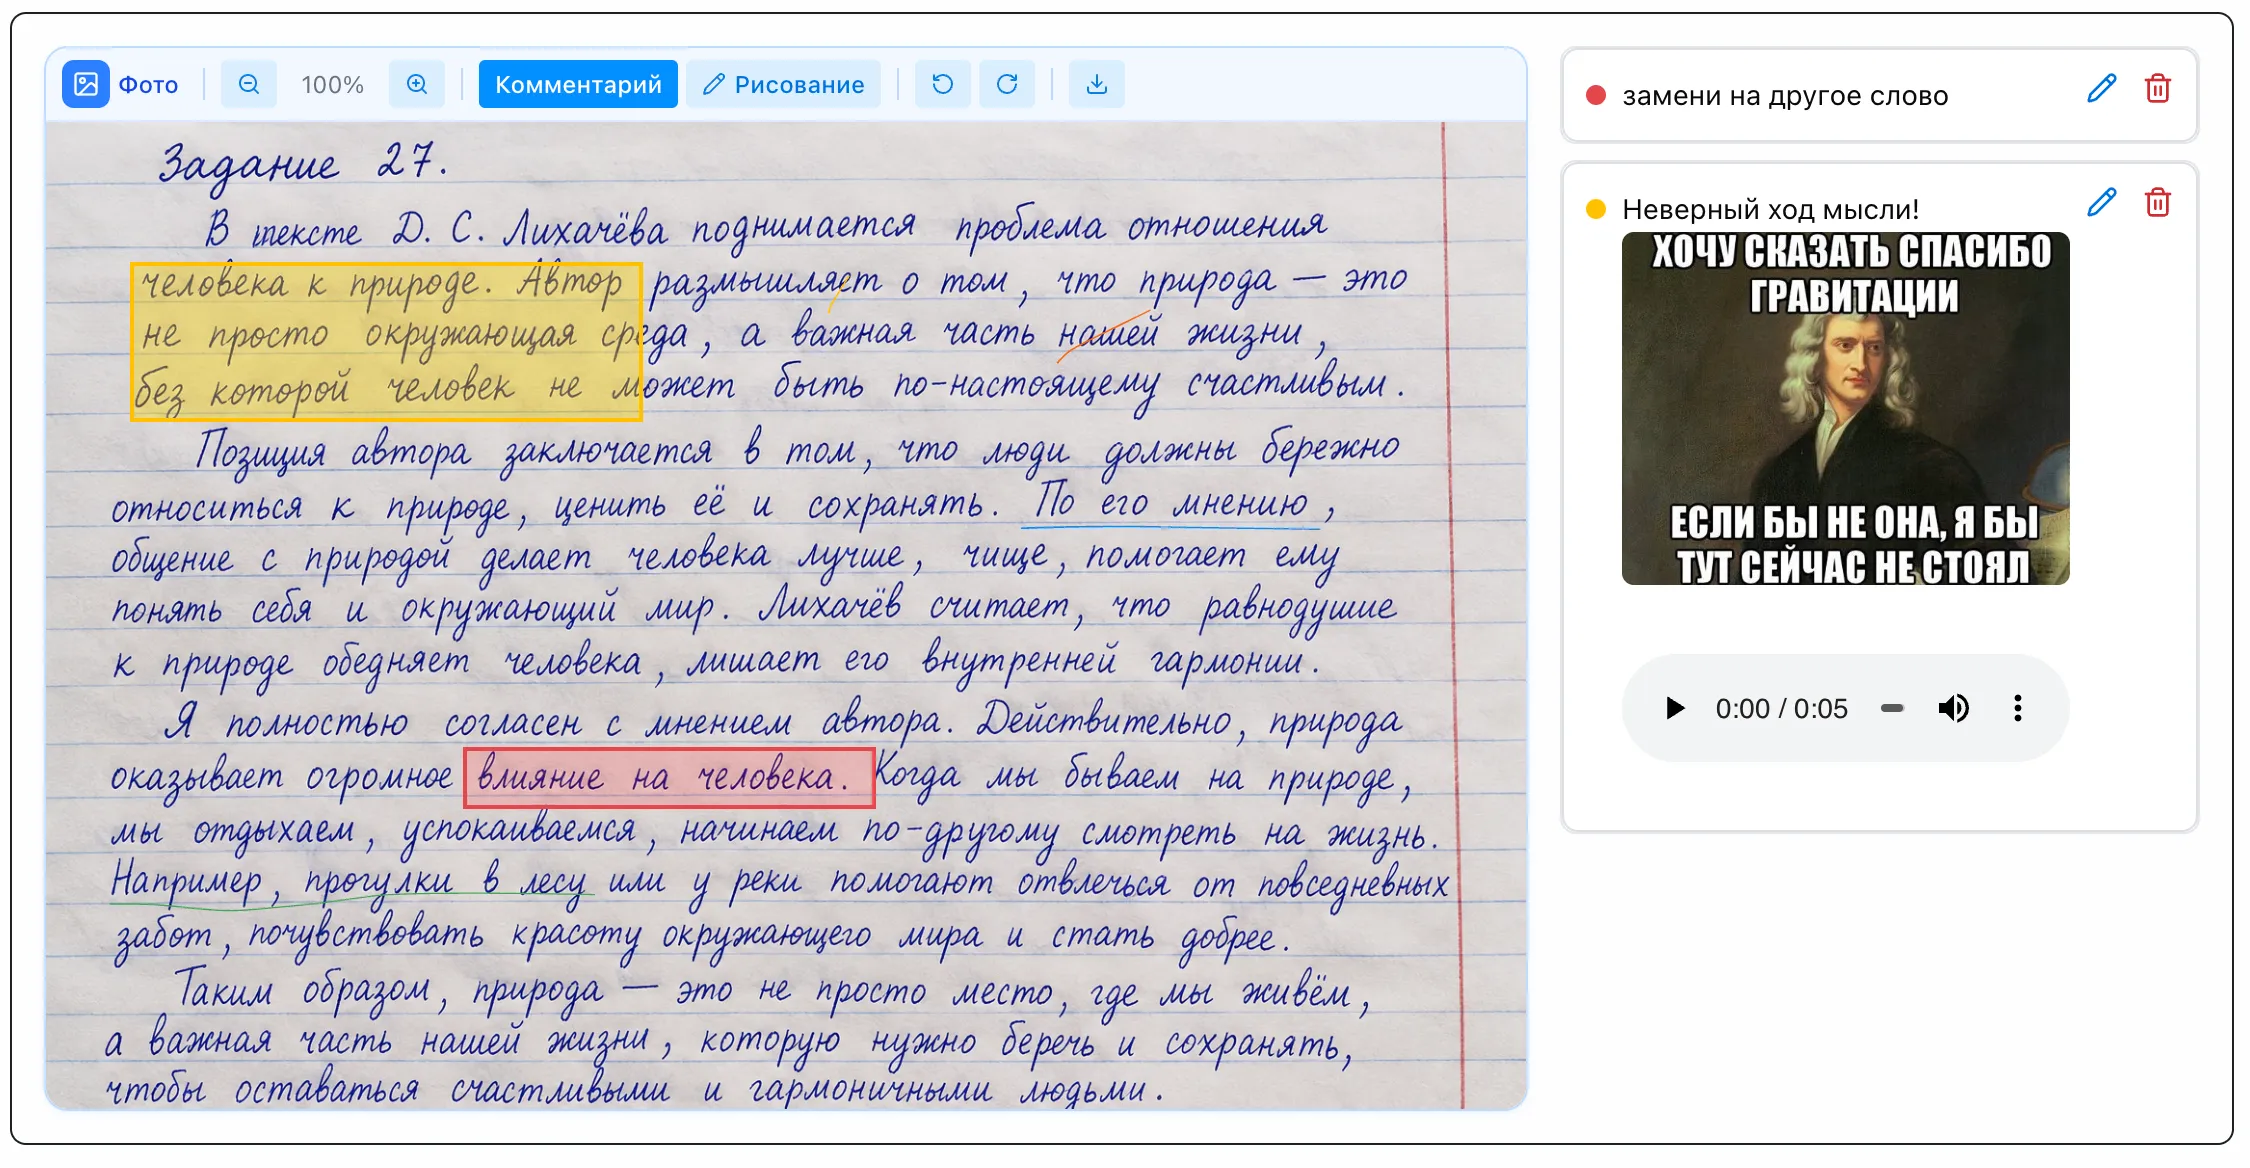The height and width of the screenshot is (1168, 2250).
Task: Select the red highlighted 'влияние на человека' region
Action: coord(669,778)
